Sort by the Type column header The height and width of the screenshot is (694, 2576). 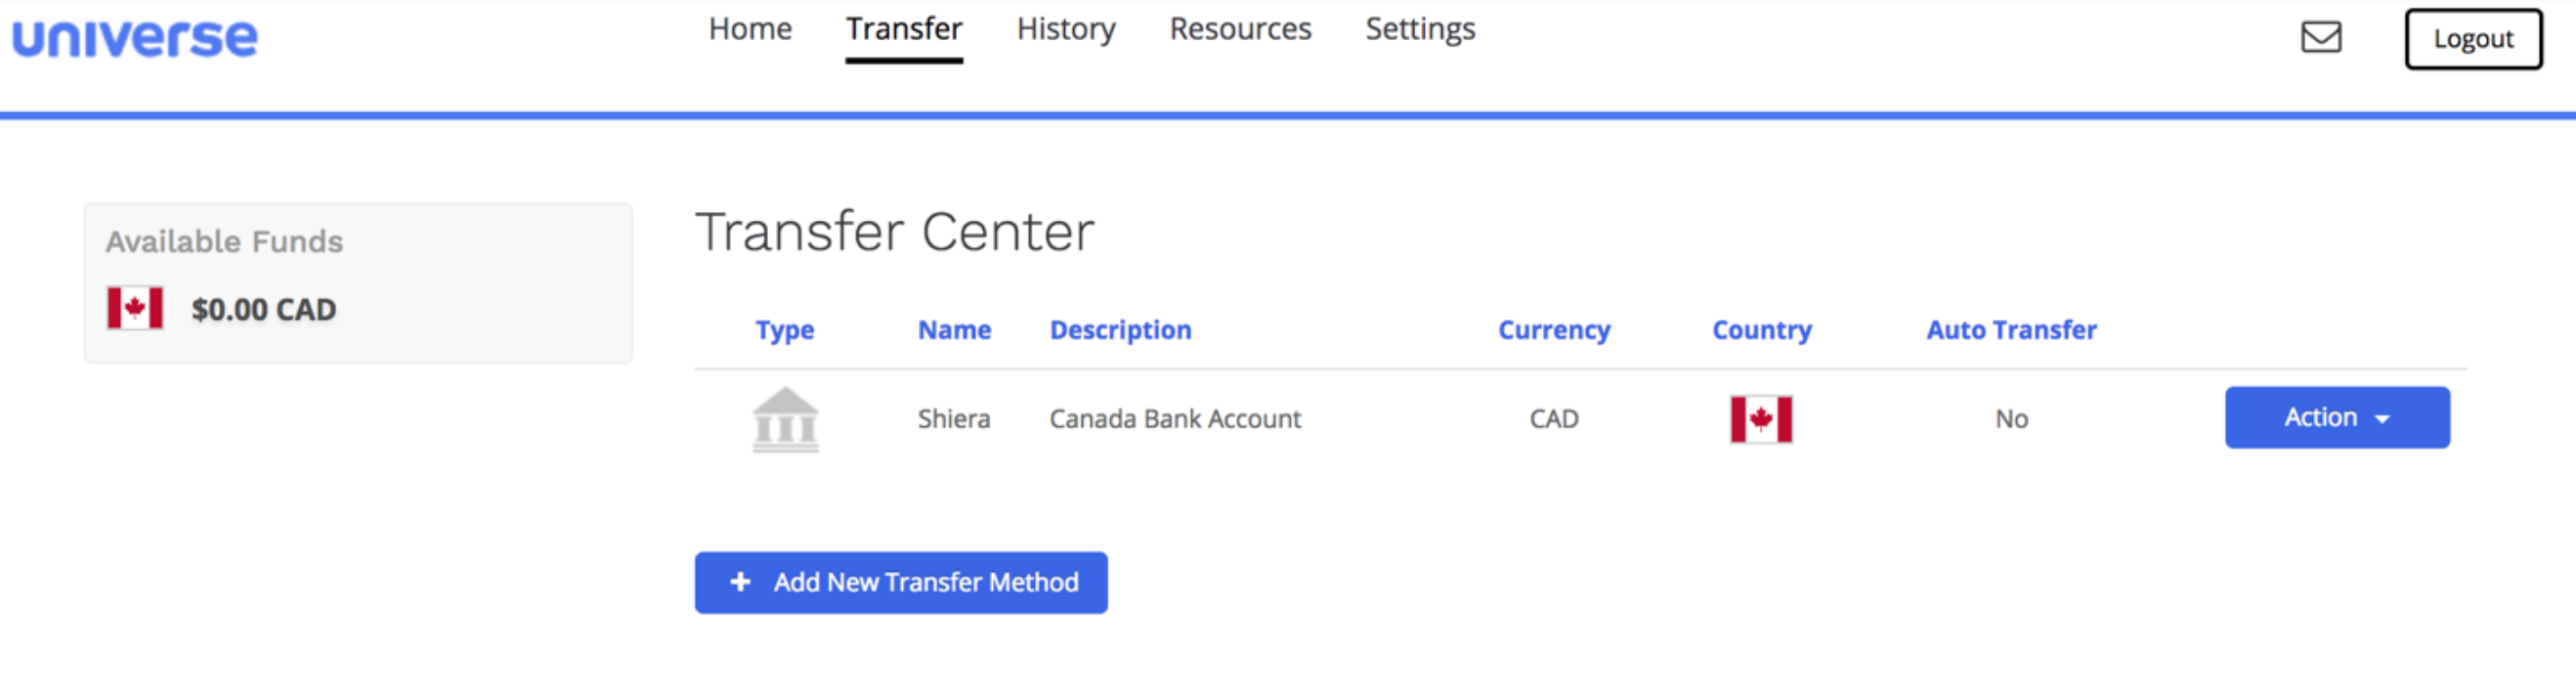pos(784,330)
